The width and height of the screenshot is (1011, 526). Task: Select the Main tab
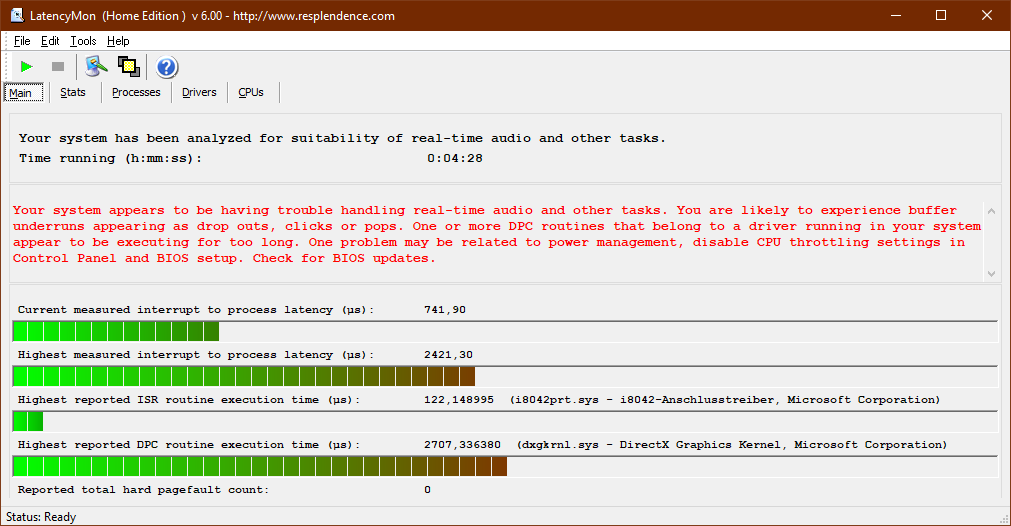(x=21, y=93)
